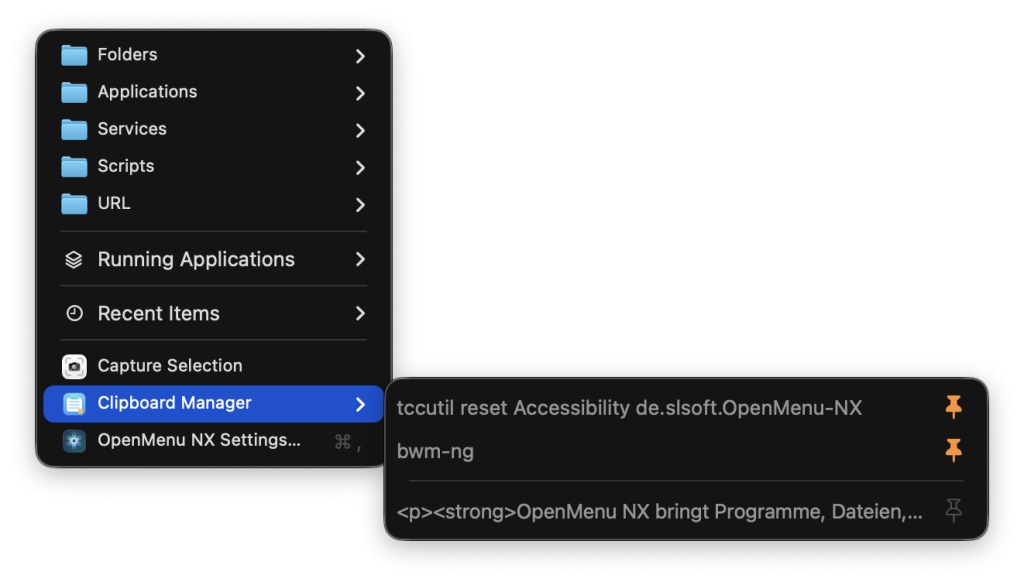Pin the OpenMenu NX bringt Programme clip
The height and width of the screenshot is (582, 1024).
953,510
